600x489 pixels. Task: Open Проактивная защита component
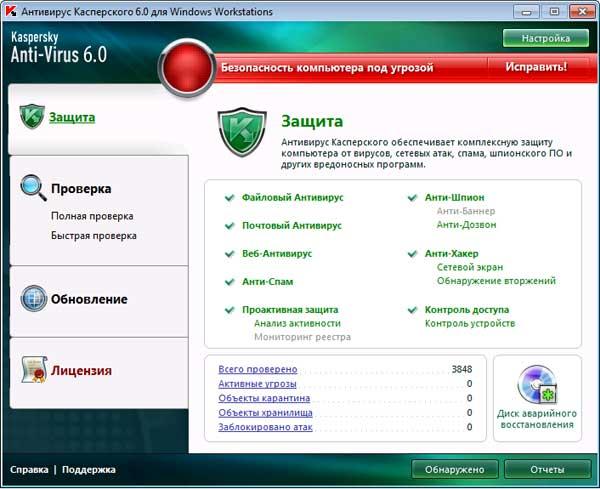[x=290, y=310]
